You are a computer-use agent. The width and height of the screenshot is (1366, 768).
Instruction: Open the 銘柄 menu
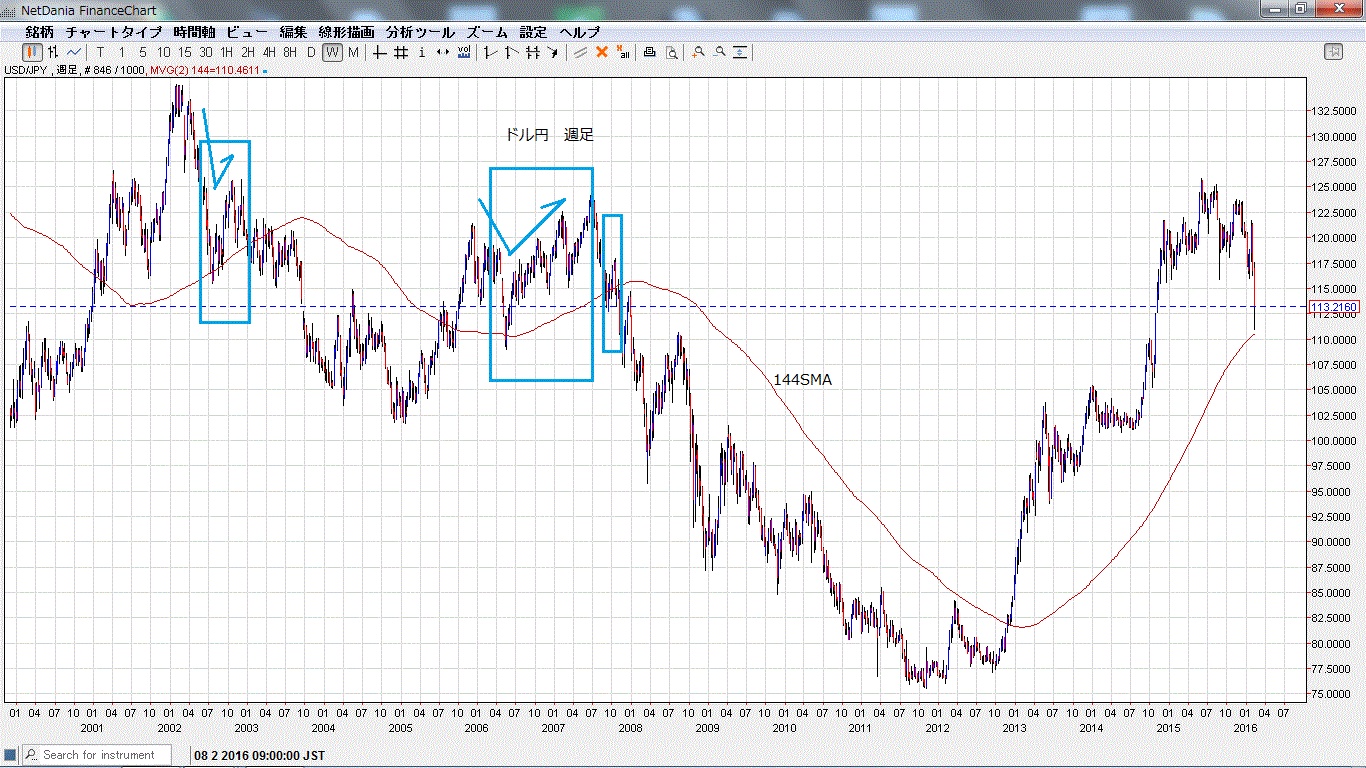coord(40,32)
